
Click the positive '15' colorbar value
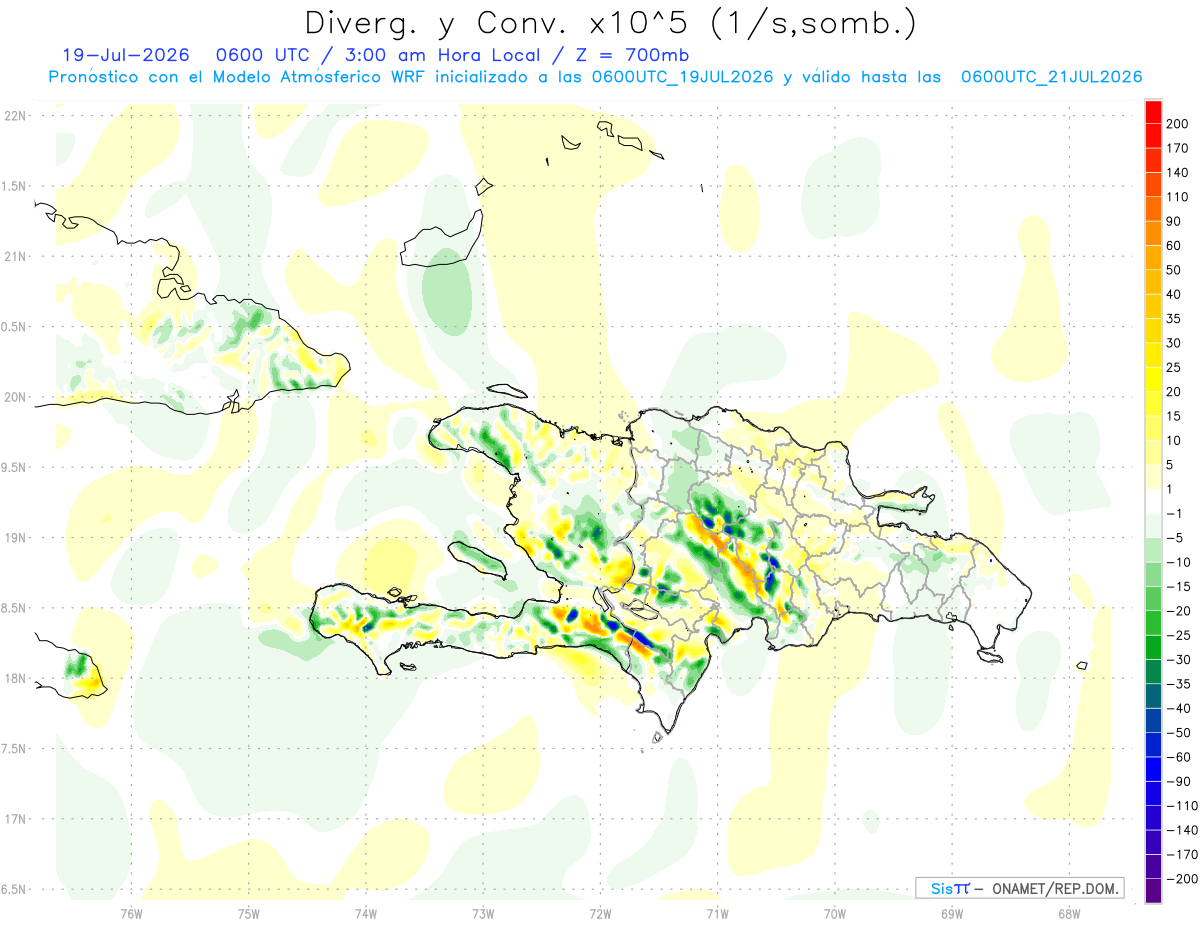point(1174,416)
